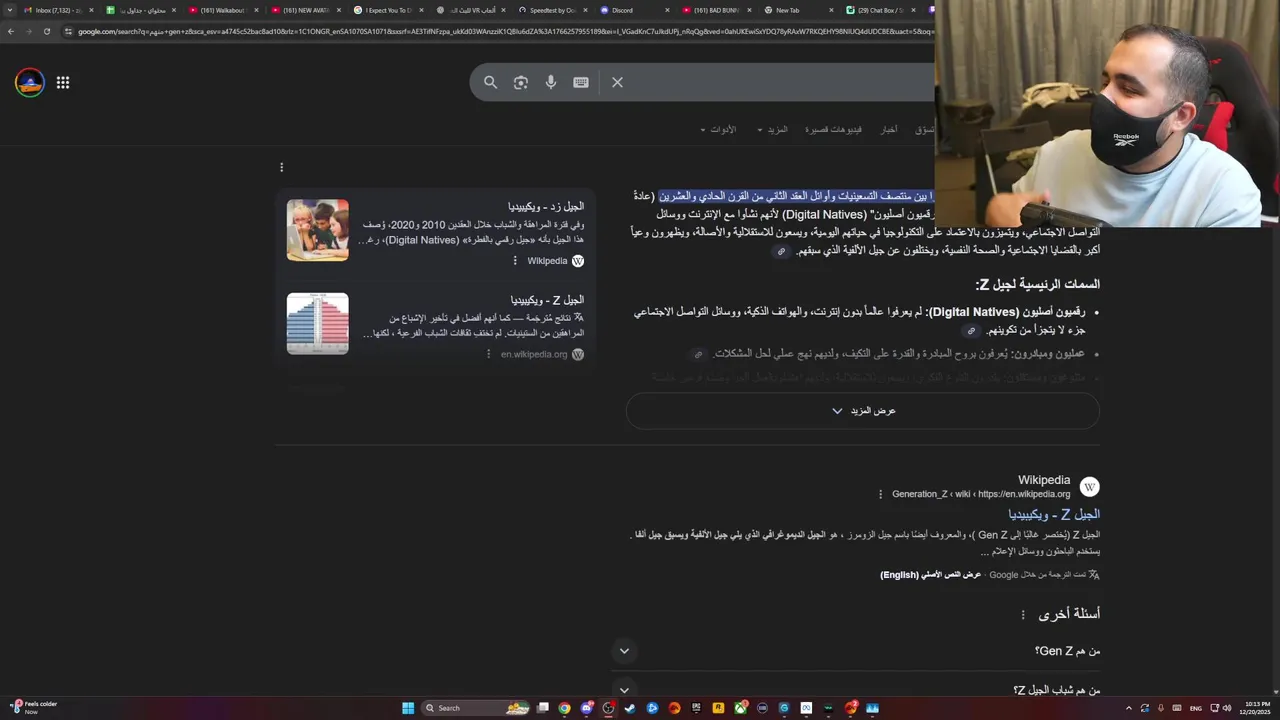Image resolution: width=1280 pixels, height=720 pixels.
Task: Click into the Google search text field
Action: pos(780,82)
